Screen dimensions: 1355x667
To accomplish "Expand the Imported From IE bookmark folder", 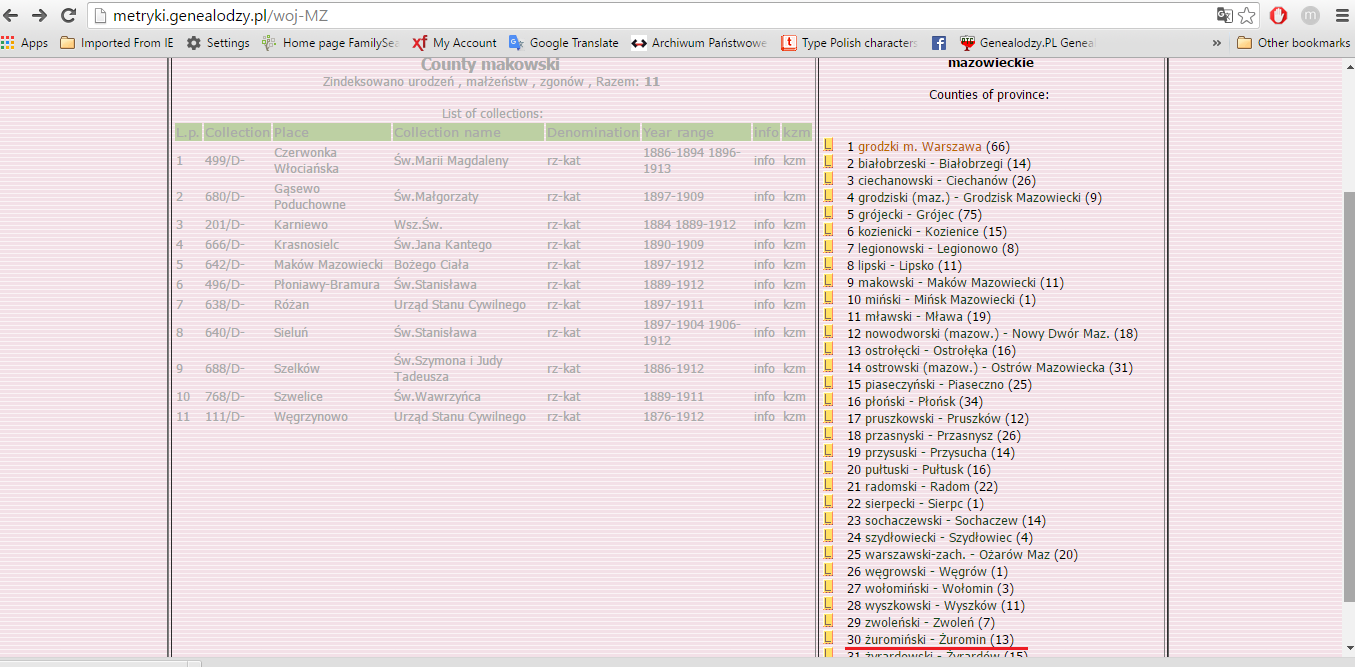I will tap(116, 43).
